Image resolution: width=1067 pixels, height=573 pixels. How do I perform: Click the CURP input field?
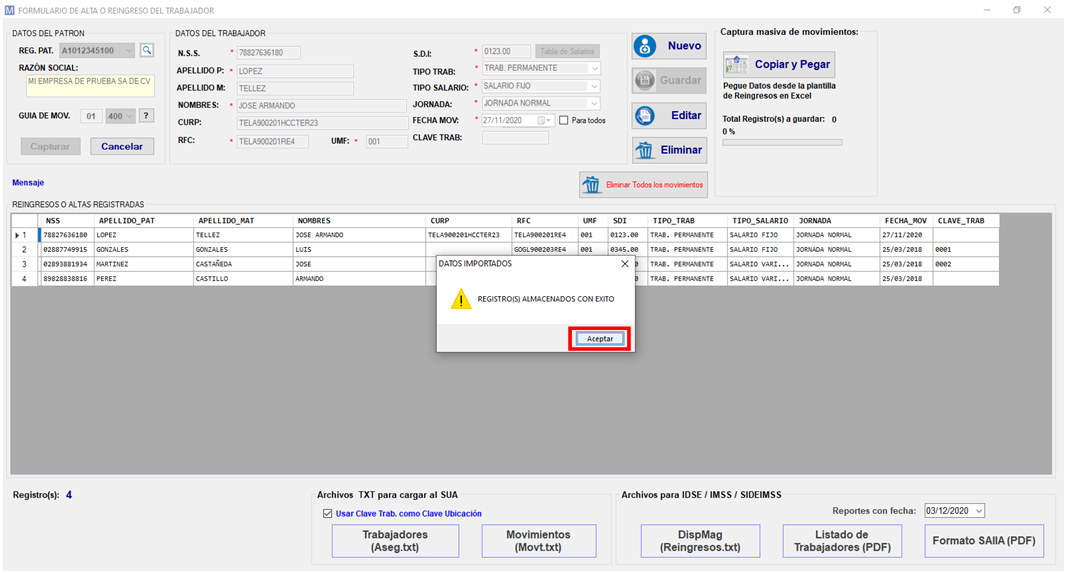(321, 123)
